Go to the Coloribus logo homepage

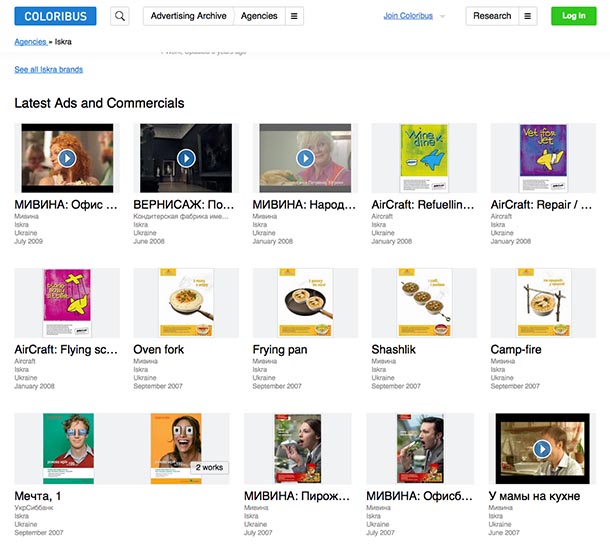click(55, 16)
